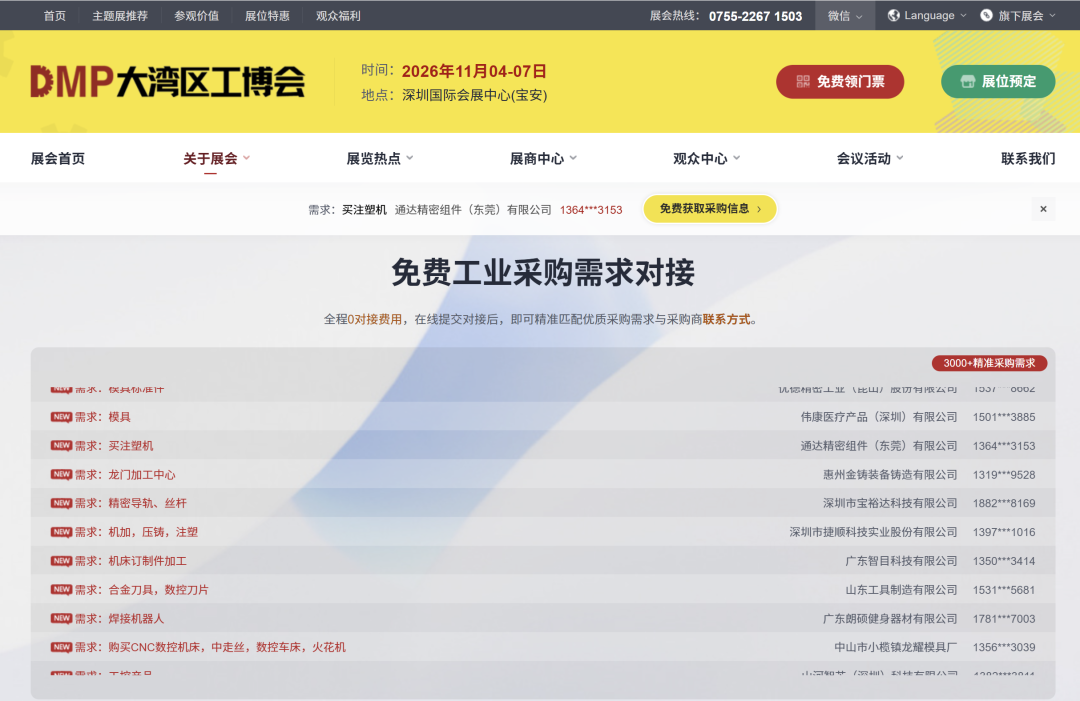Close the purchase demand notification bar
1080x701 pixels.
pos(1043,209)
